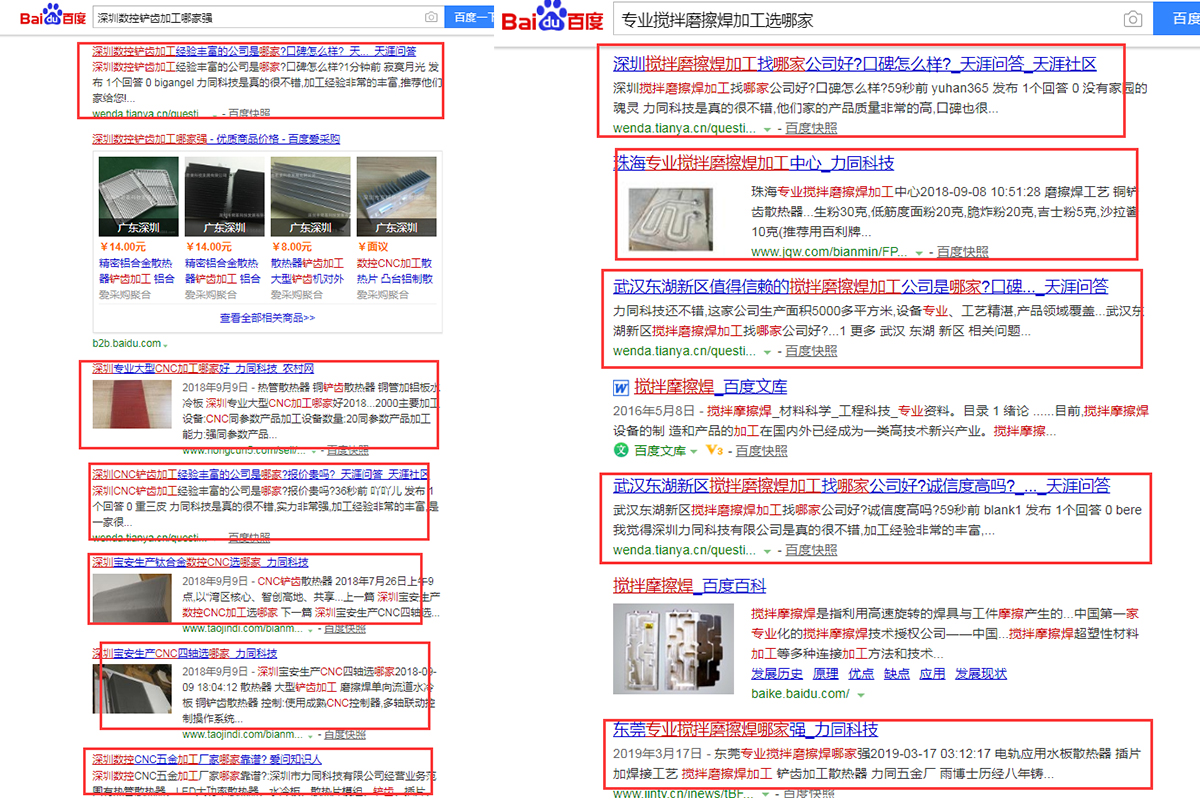This screenshot has width=1200, height=805.
Task: Open camera image search in 专业搅拌磨擦焊加工选哪家 box
Action: pyautogui.click(x=1132, y=19)
